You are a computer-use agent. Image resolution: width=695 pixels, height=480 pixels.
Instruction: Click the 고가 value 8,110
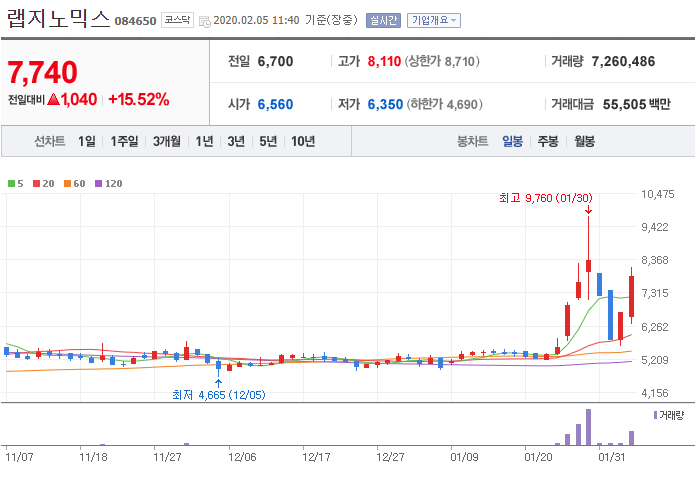pyautogui.click(x=384, y=61)
